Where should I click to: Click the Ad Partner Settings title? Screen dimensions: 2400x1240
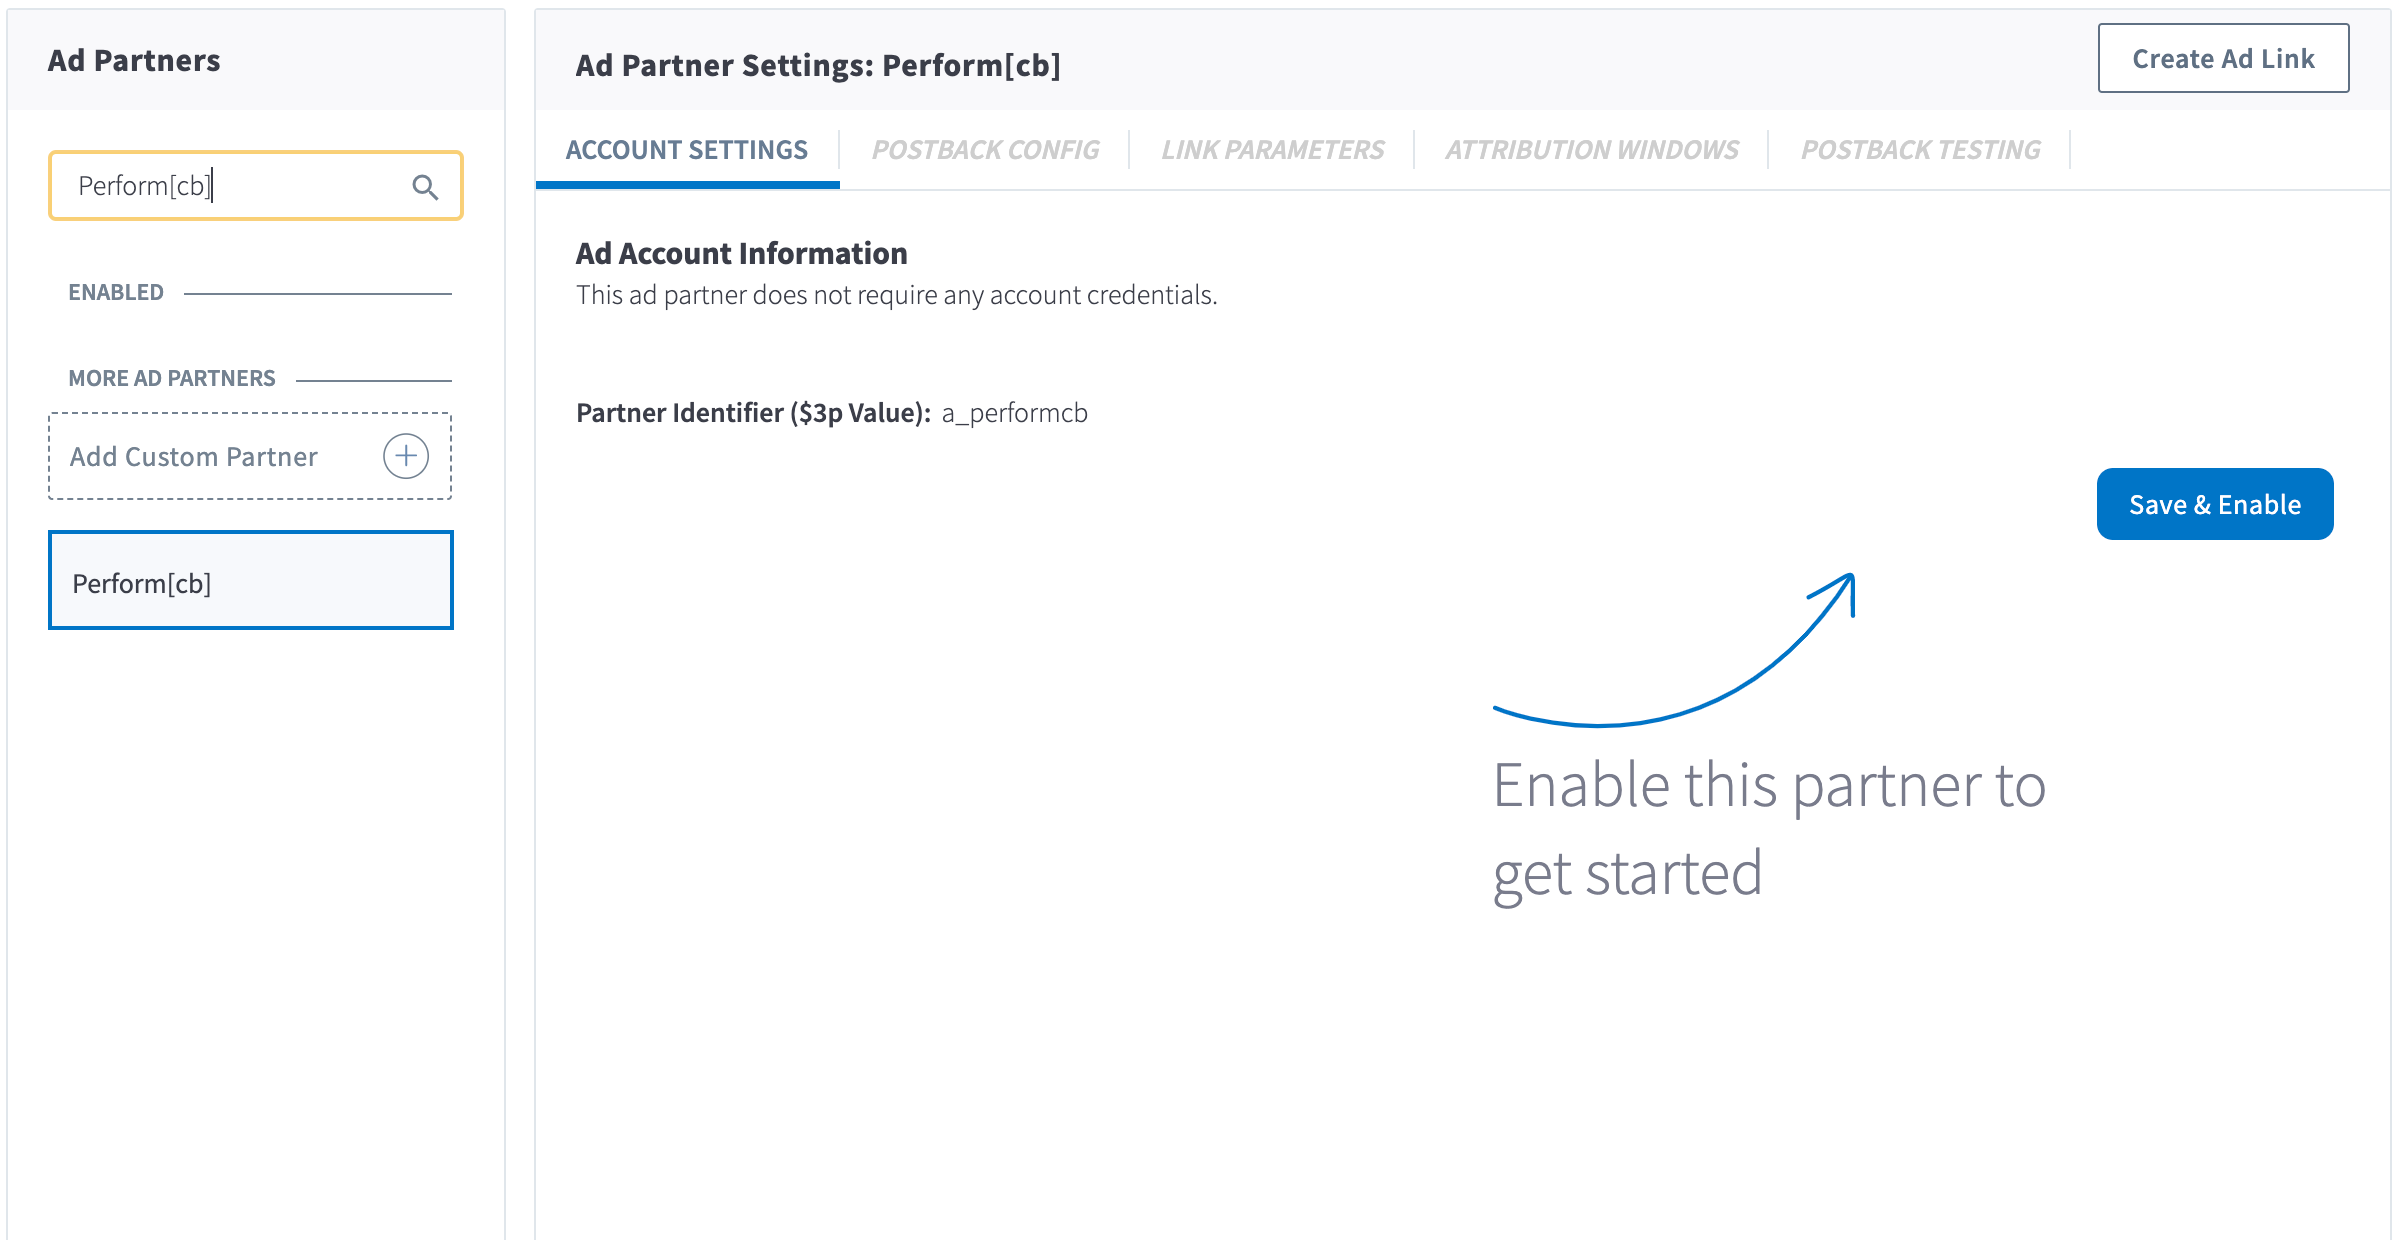coord(817,66)
